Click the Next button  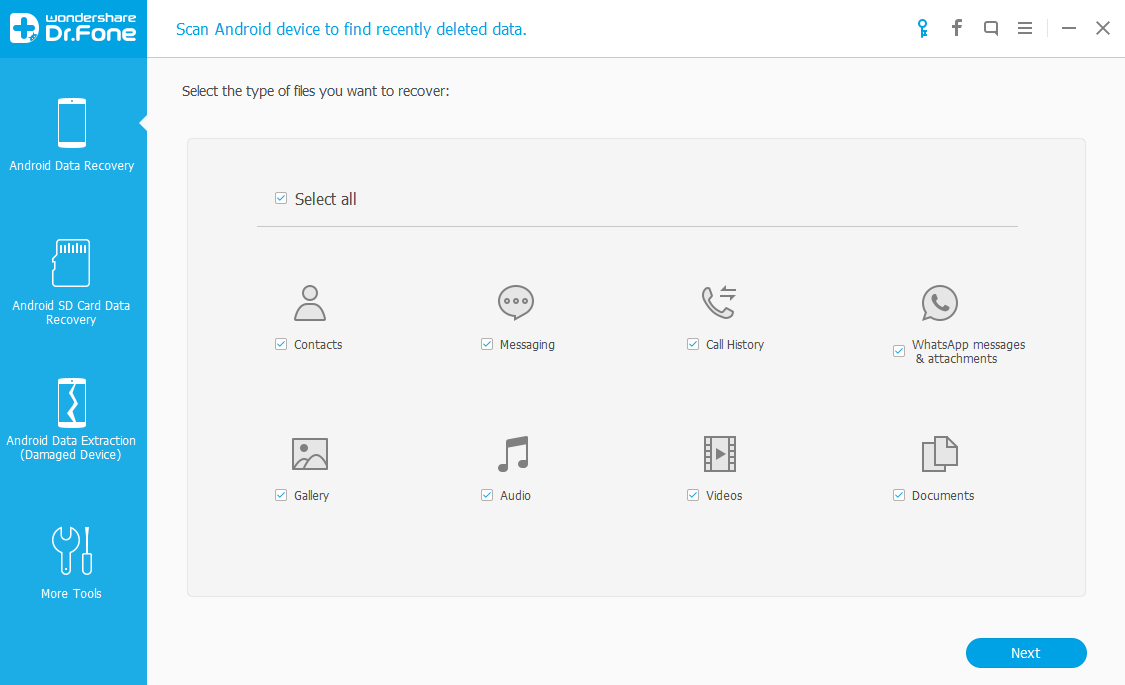click(x=1026, y=653)
